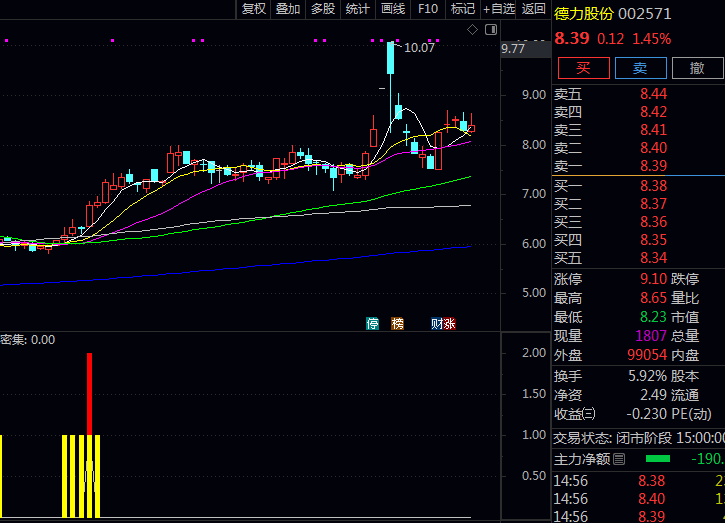Click the blue 卖 sell button
This screenshot has height=523, width=725.
click(640, 68)
